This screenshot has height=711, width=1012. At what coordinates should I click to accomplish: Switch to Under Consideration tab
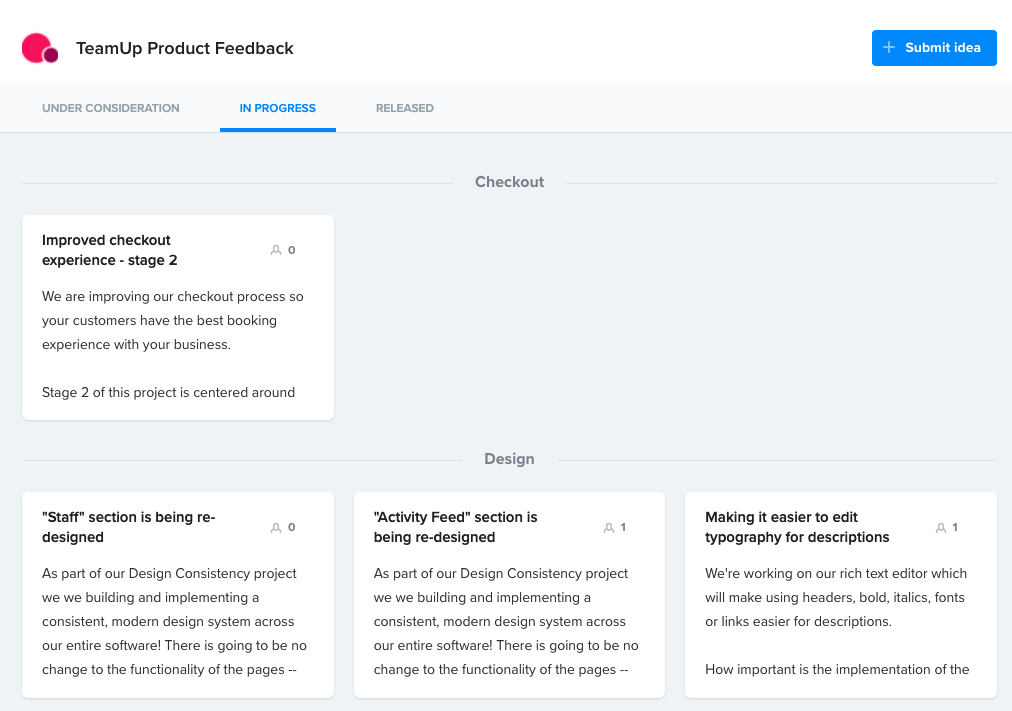(111, 108)
